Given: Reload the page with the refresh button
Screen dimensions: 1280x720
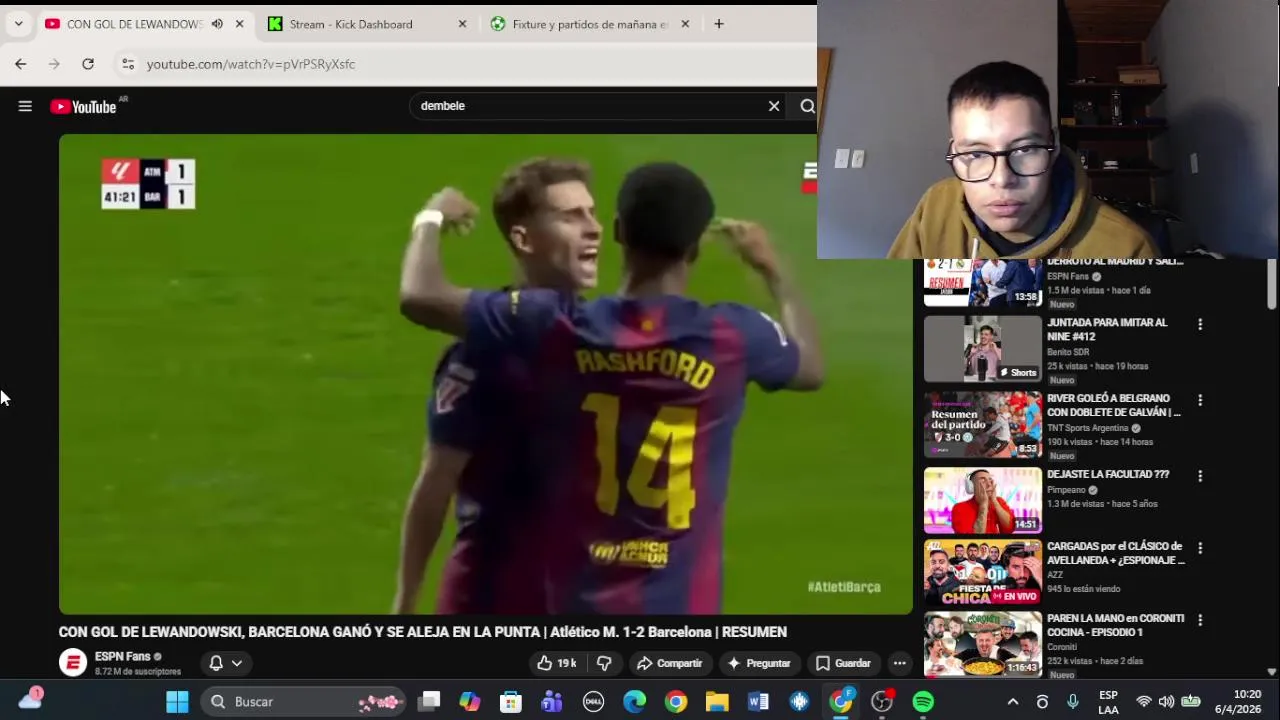Looking at the screenshot, I should (88, 64).
